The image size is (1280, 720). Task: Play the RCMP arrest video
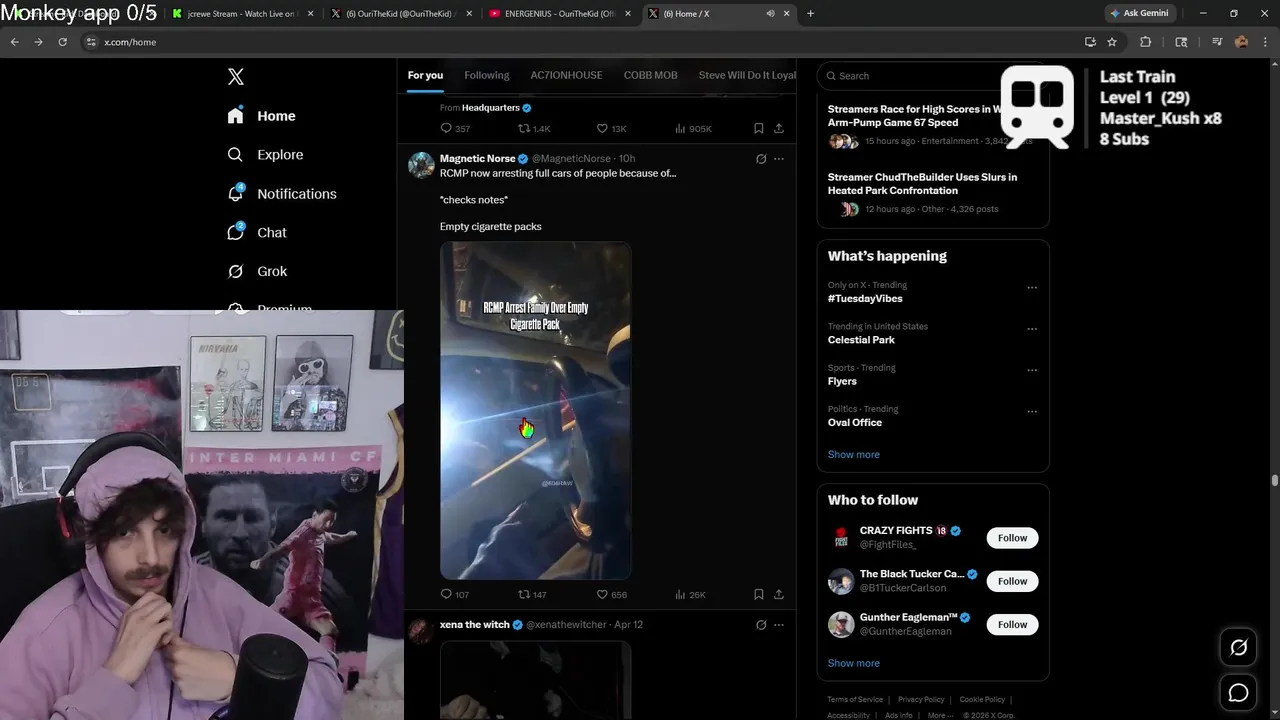pos(536,411)
